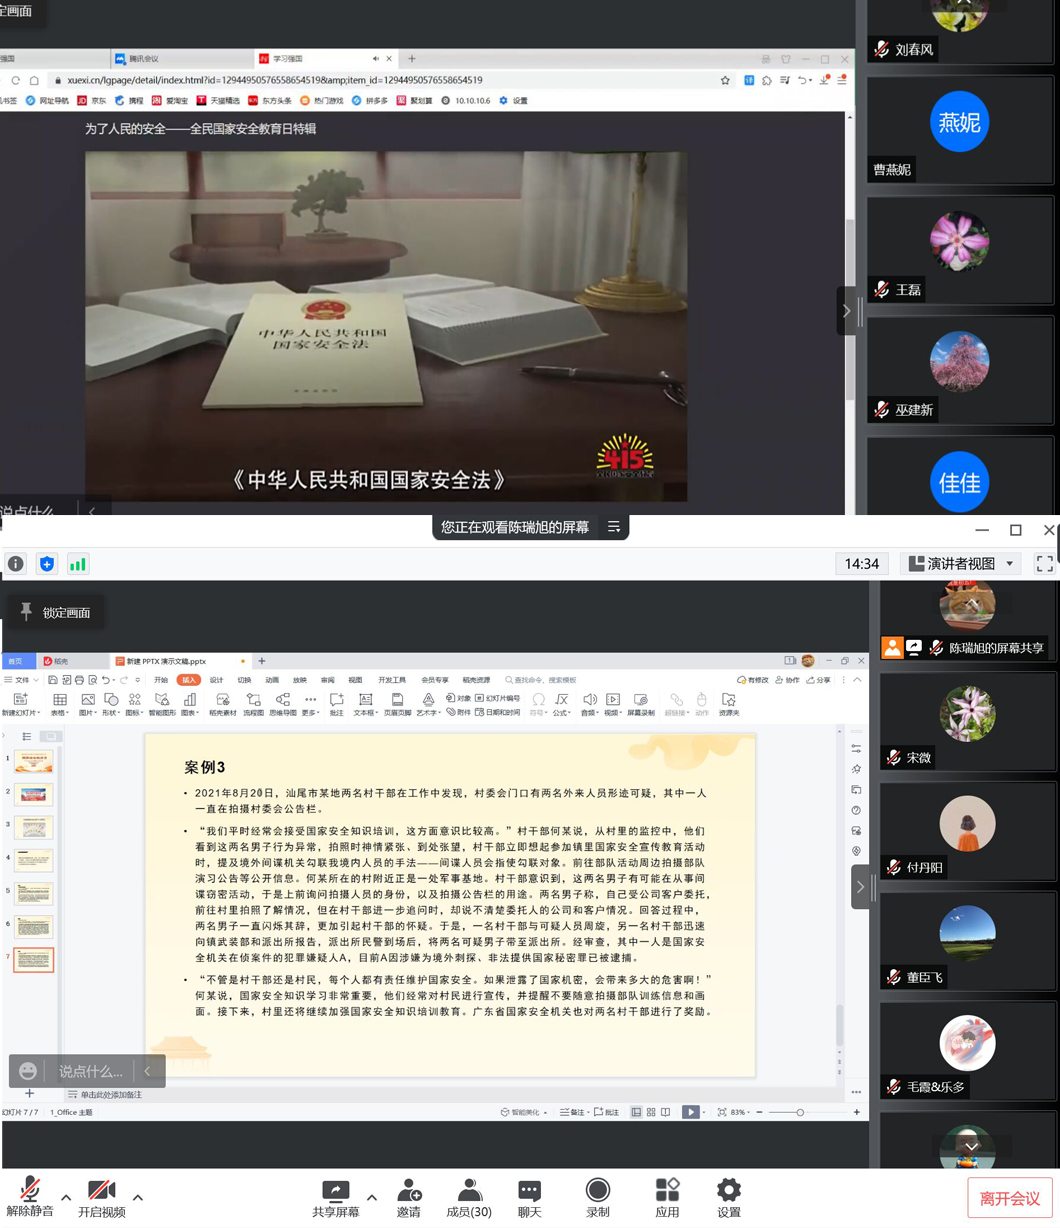Image resolution: width=1060 pixels, height=1228 pixels.
Task: Expand audio options arrow beside 解除静音
Action: coord(66,1197)
